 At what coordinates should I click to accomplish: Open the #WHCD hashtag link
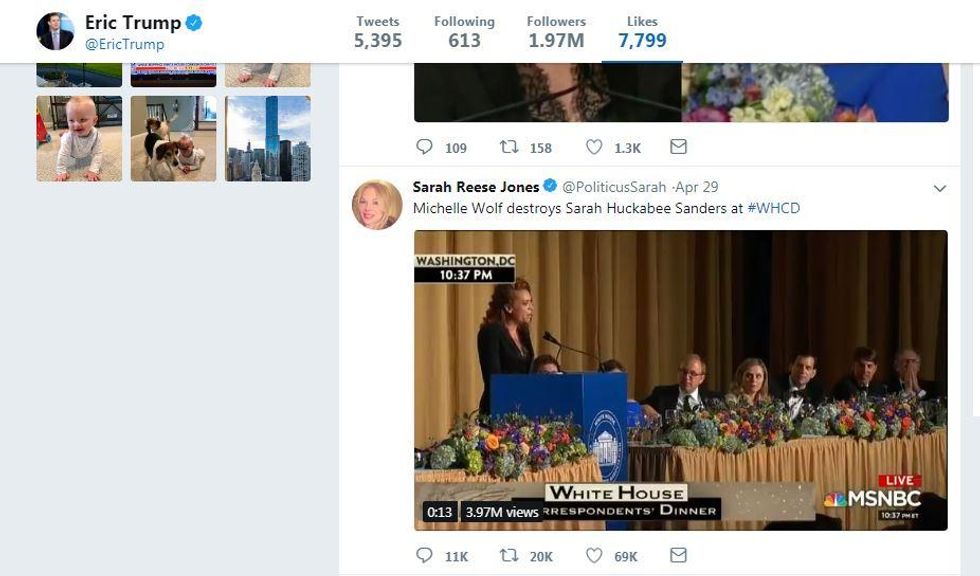point(773,208)
